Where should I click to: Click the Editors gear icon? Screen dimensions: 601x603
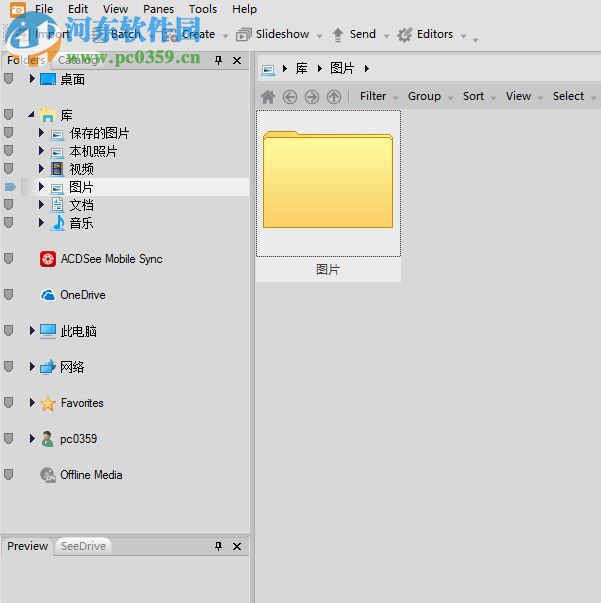point(405,35)
